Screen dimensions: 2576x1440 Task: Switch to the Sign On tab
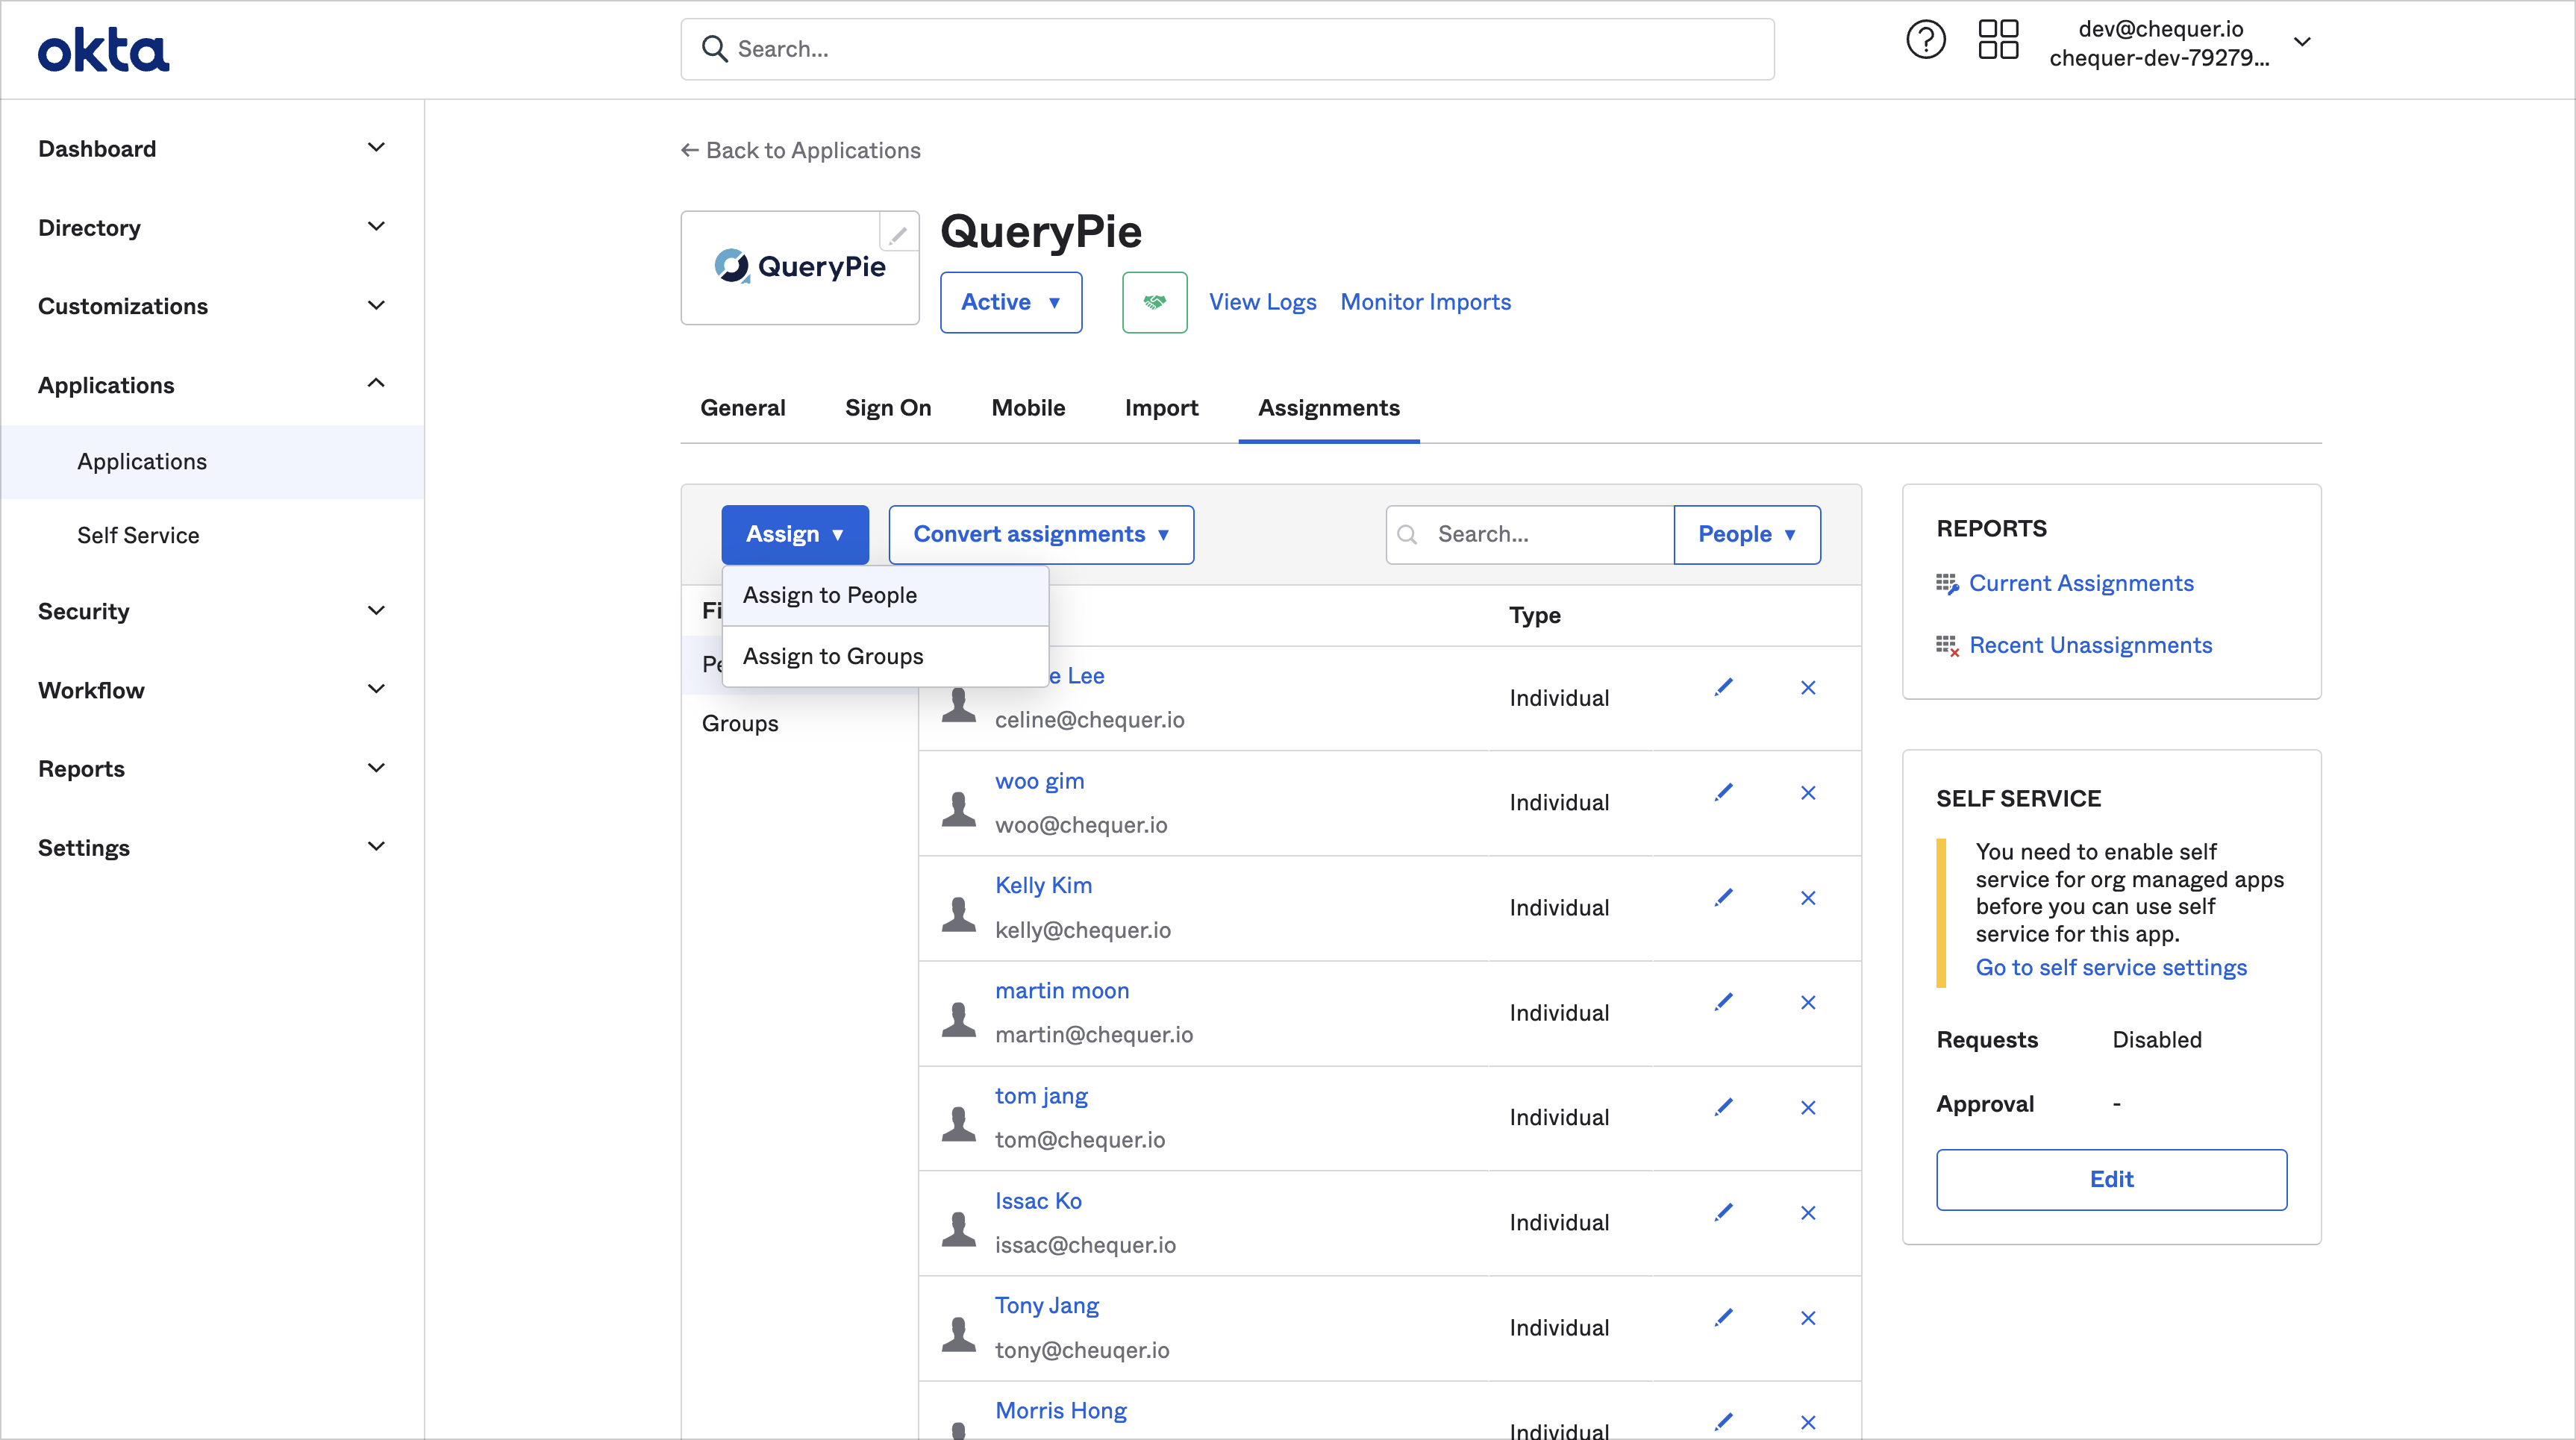click(888, 408)
